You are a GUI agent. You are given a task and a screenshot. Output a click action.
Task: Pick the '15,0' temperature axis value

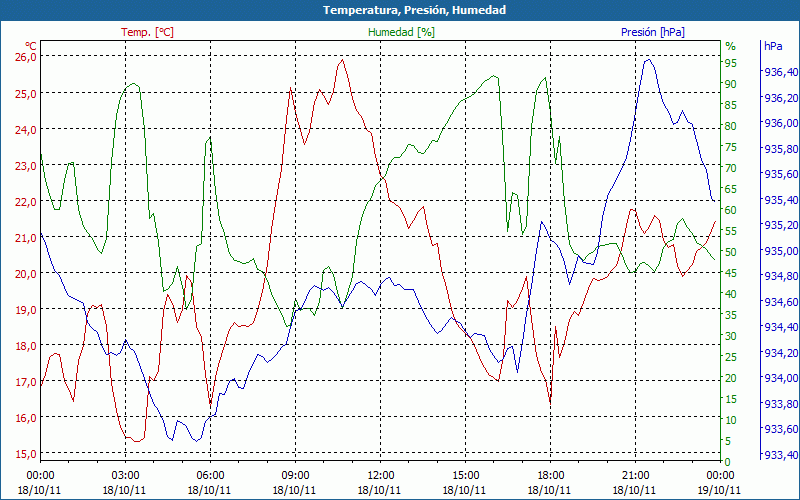pos(27,454)
